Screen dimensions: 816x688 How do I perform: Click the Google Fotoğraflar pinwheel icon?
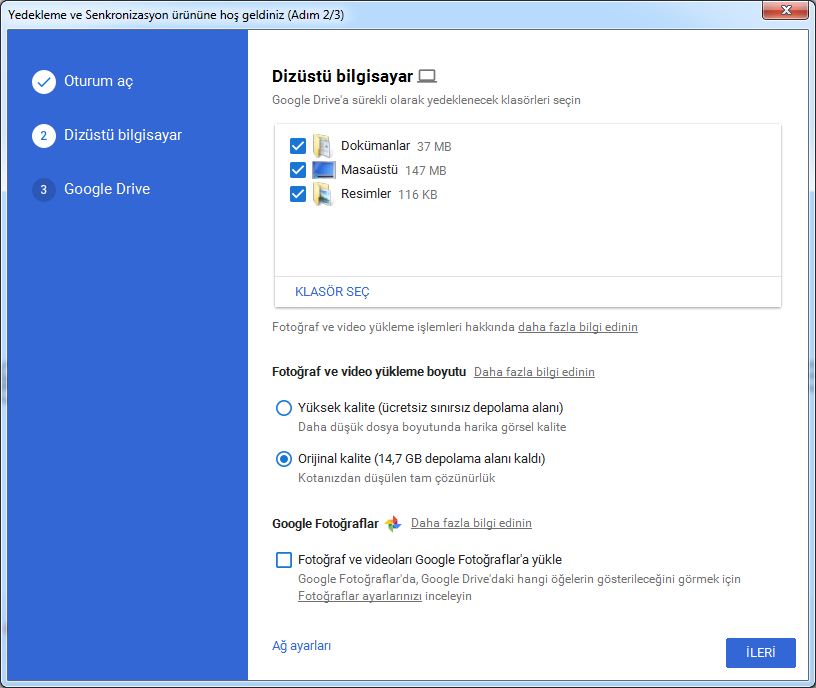[393, 523]
